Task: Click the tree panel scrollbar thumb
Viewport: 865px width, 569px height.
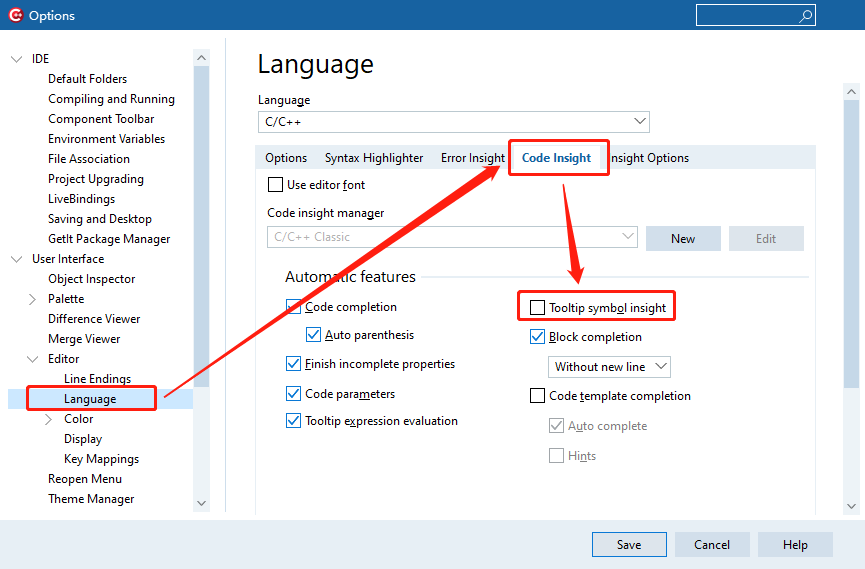Action: [201, 226]
